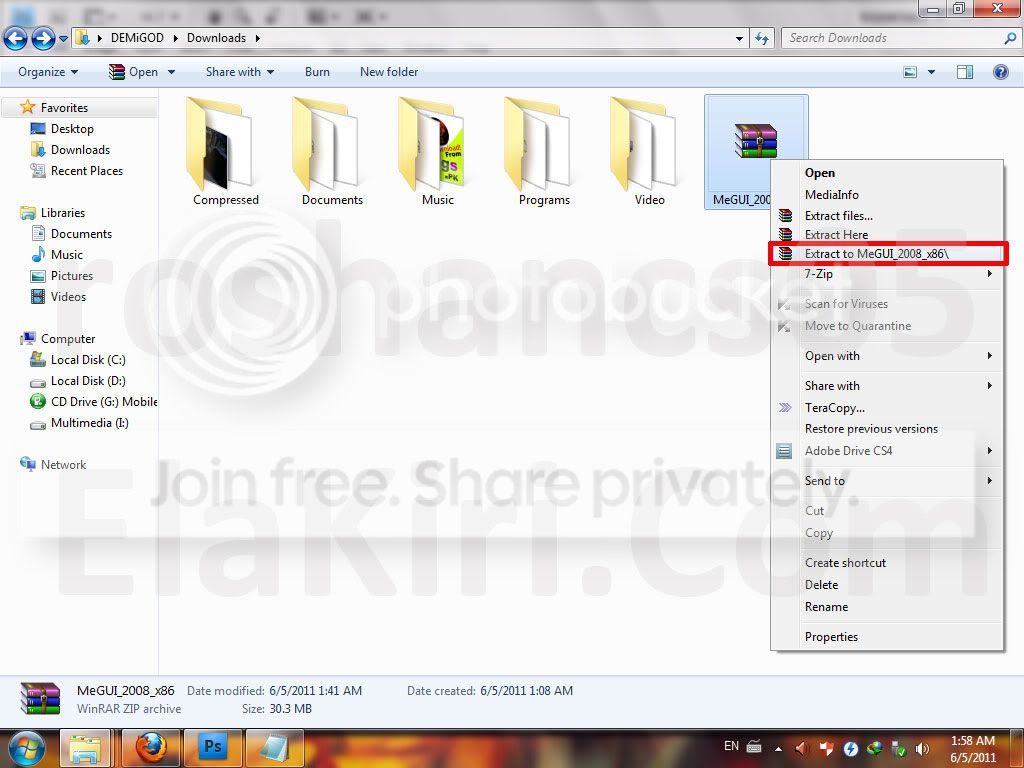
Task: Choose Delete in the context menu
Action: tap(887, 585)
